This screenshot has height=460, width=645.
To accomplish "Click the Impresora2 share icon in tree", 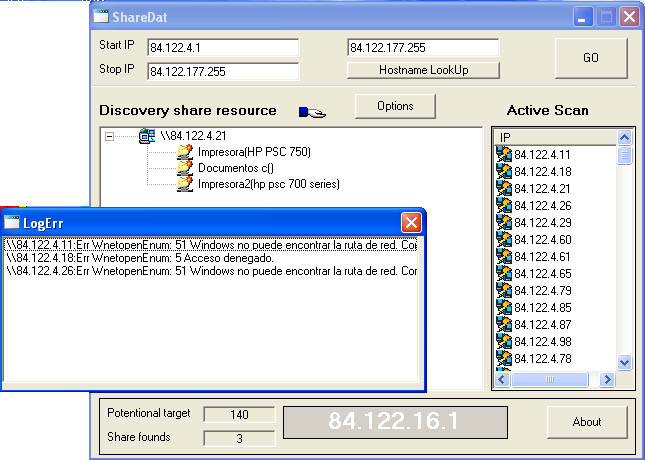I will tap(184, 184).
